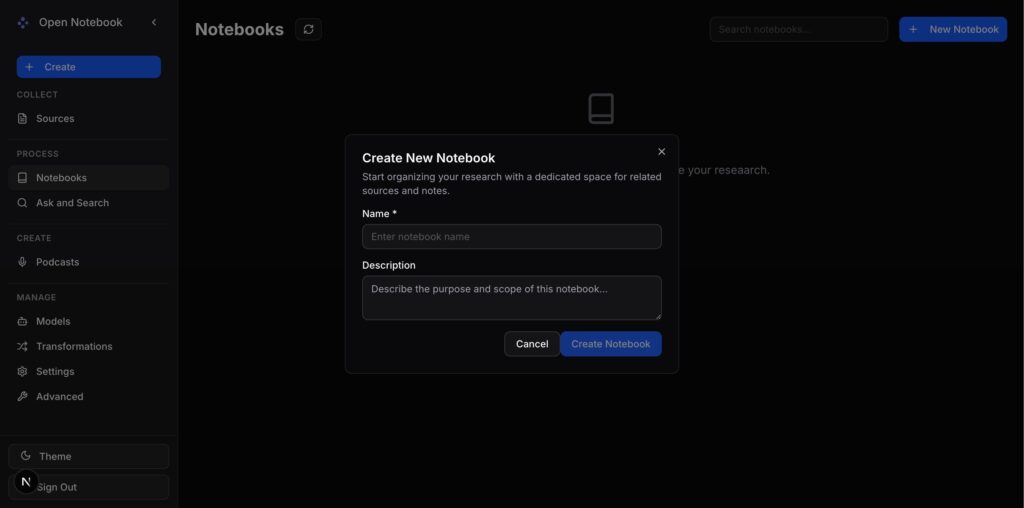
Task: Click the New Notebook button
Action: (952, 29)
